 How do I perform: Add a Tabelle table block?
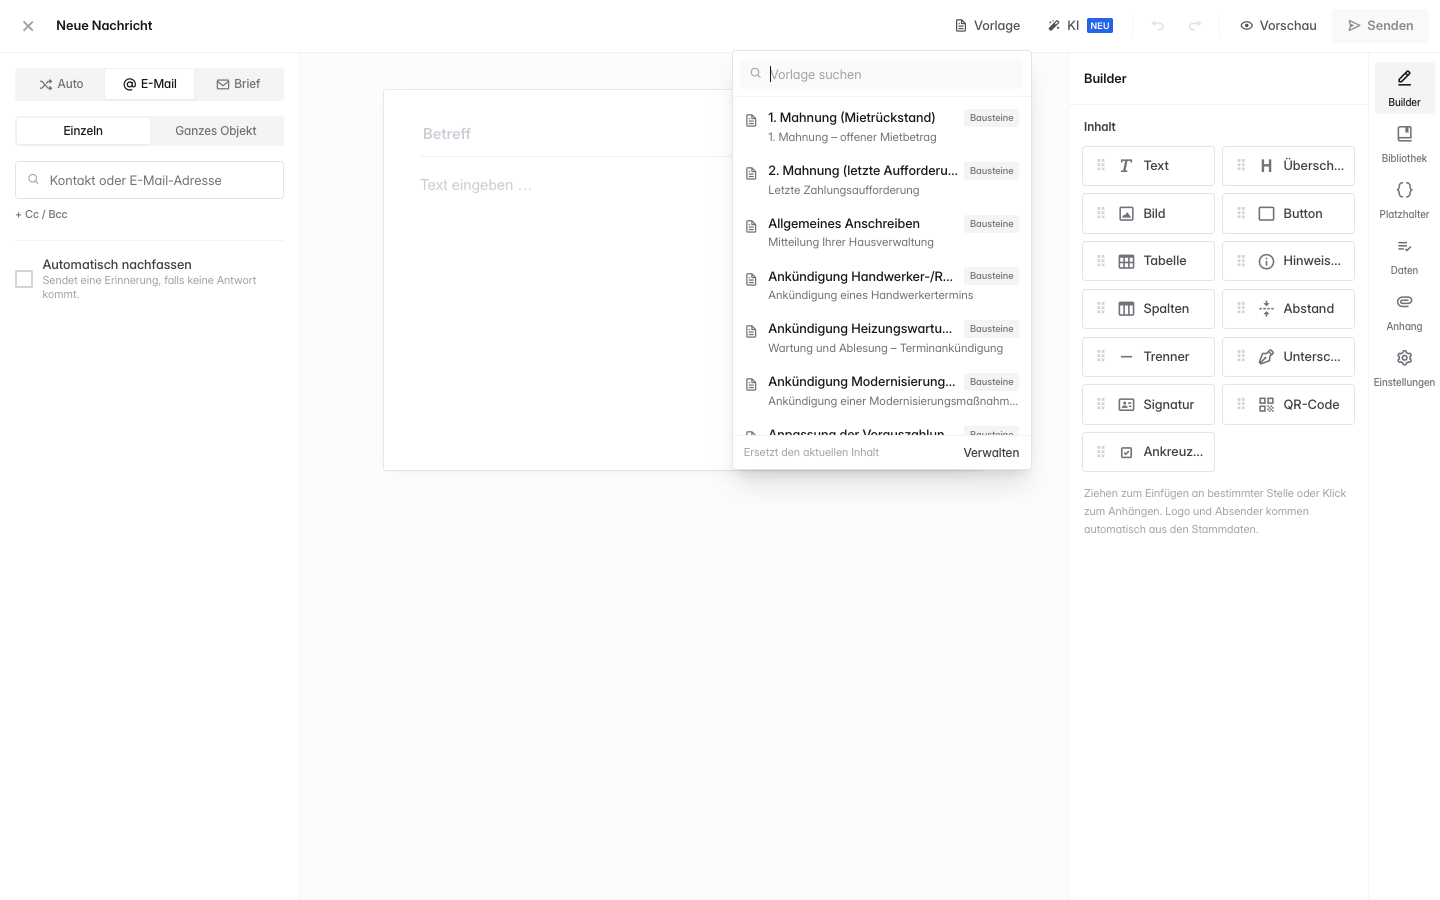(x=1148, y=261)
